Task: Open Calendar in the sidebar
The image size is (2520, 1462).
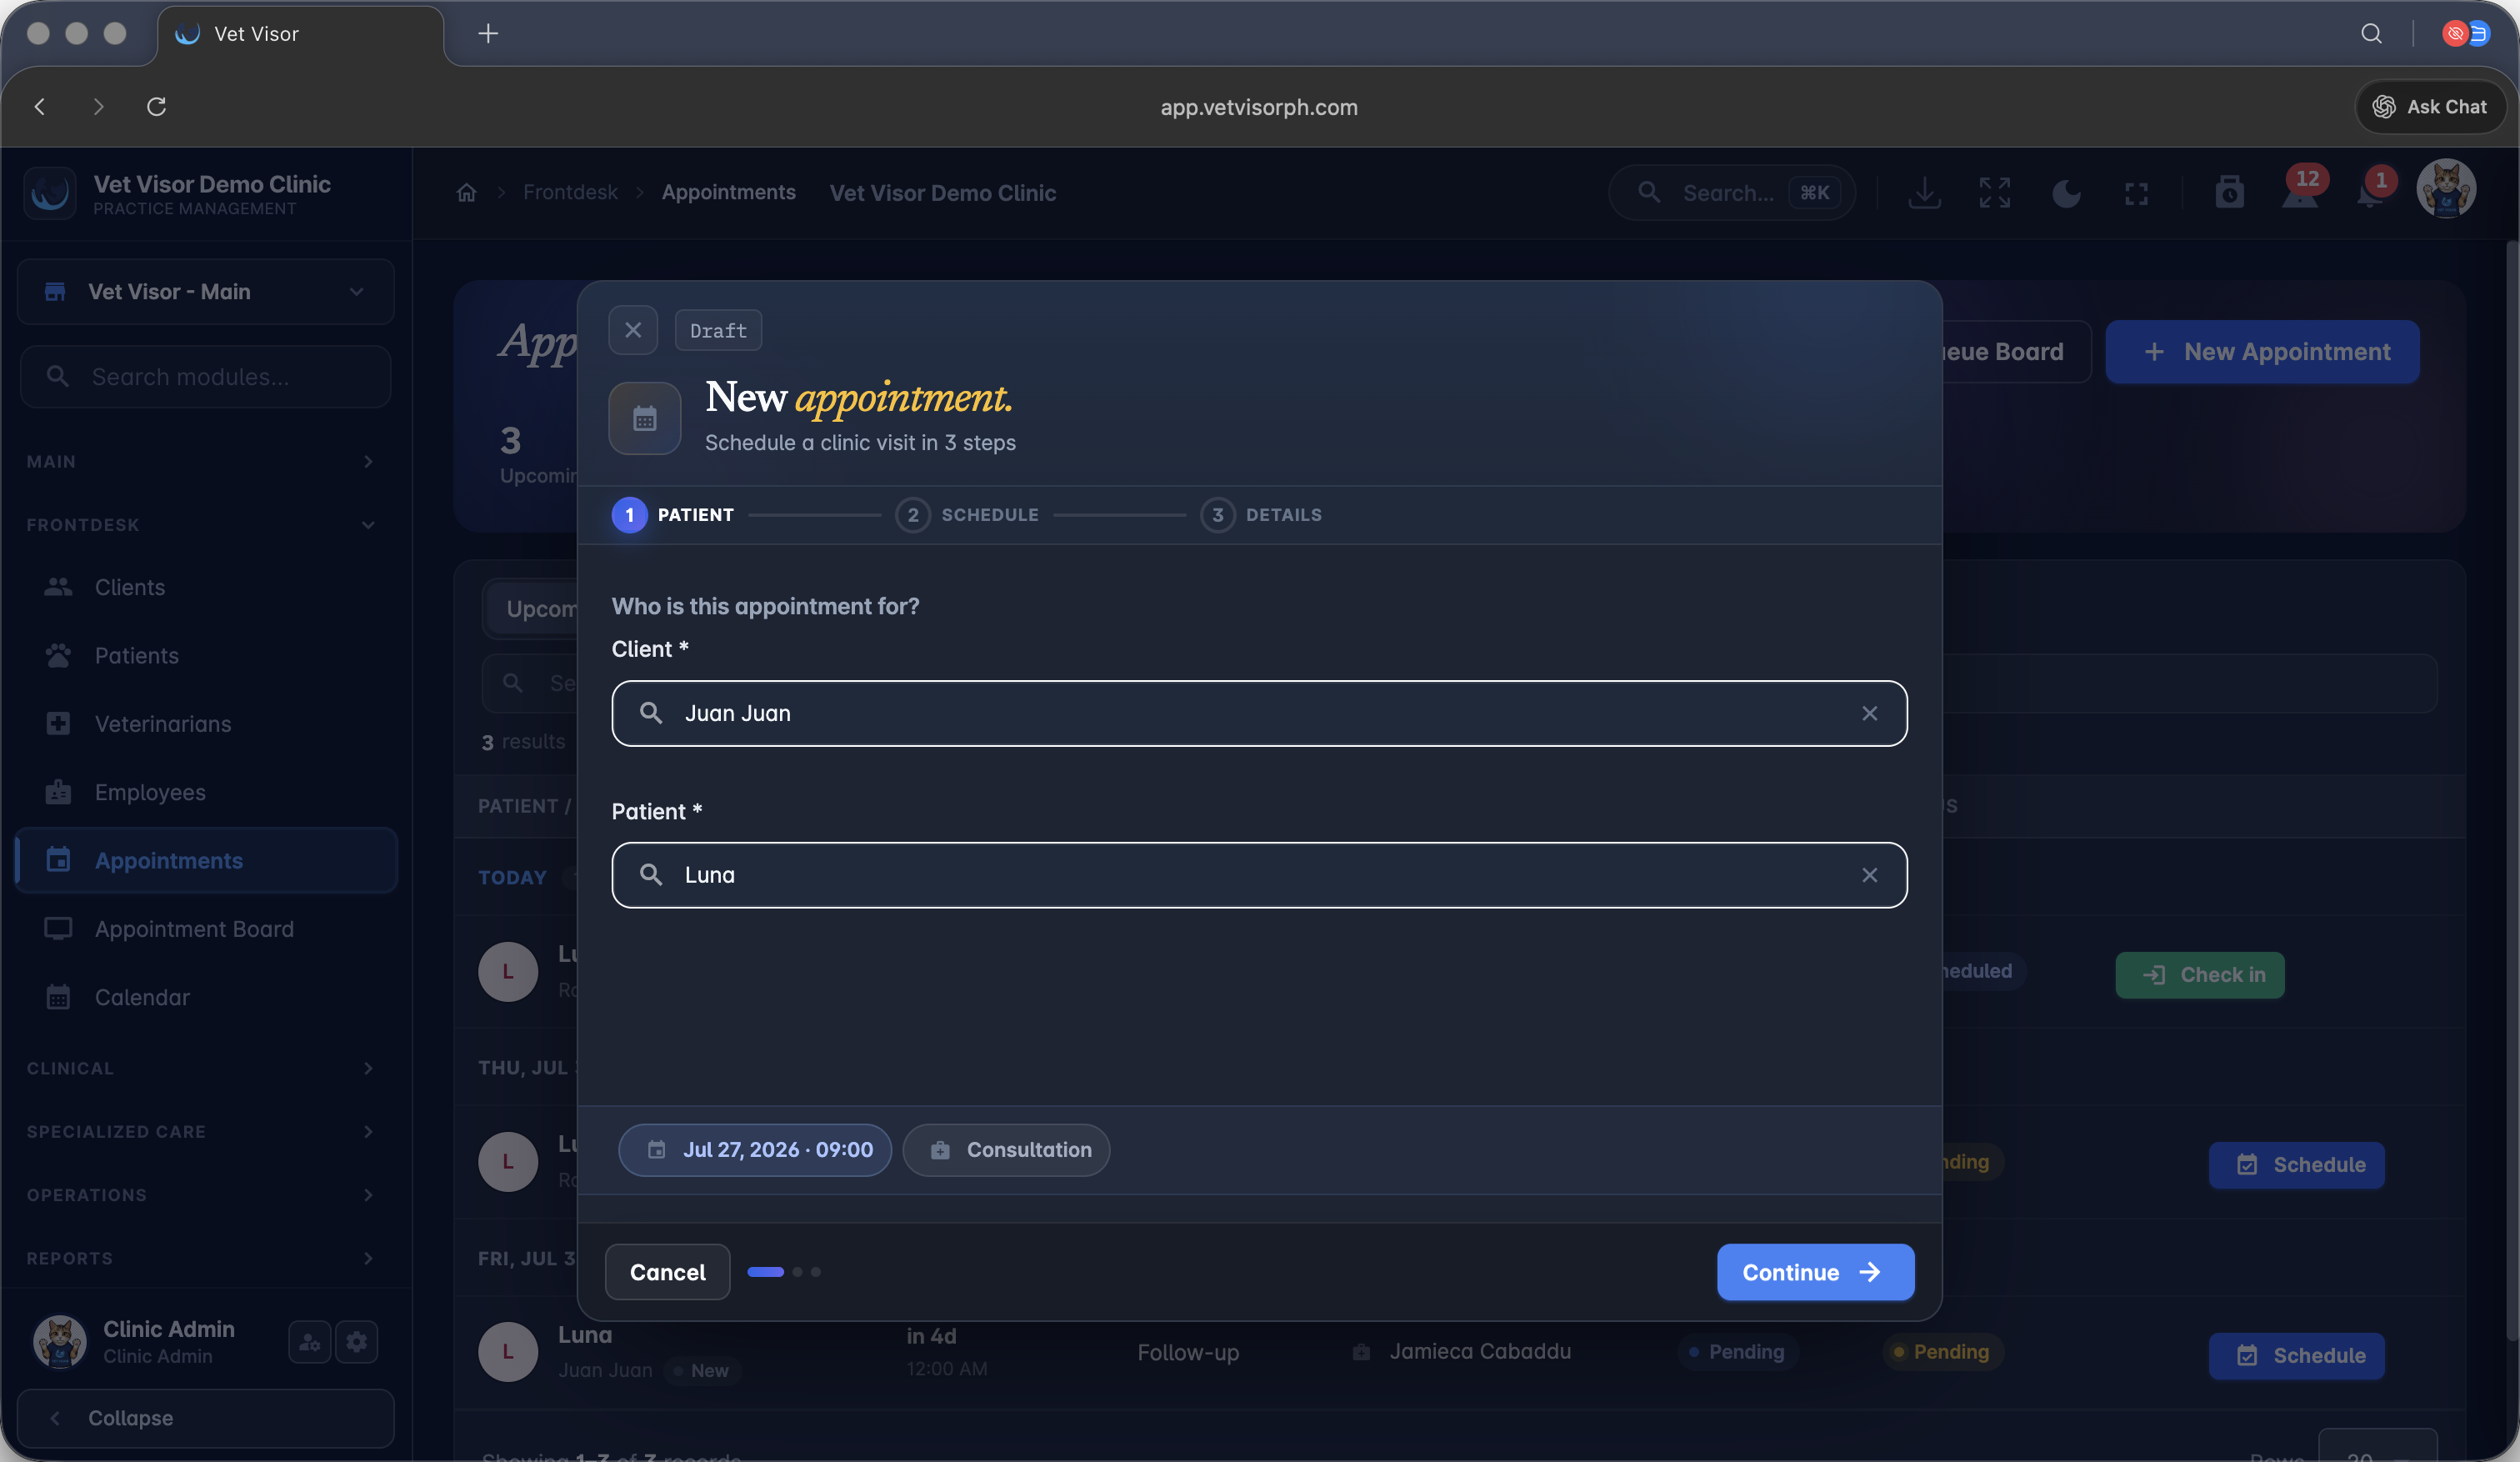Action: click(206, 997)
